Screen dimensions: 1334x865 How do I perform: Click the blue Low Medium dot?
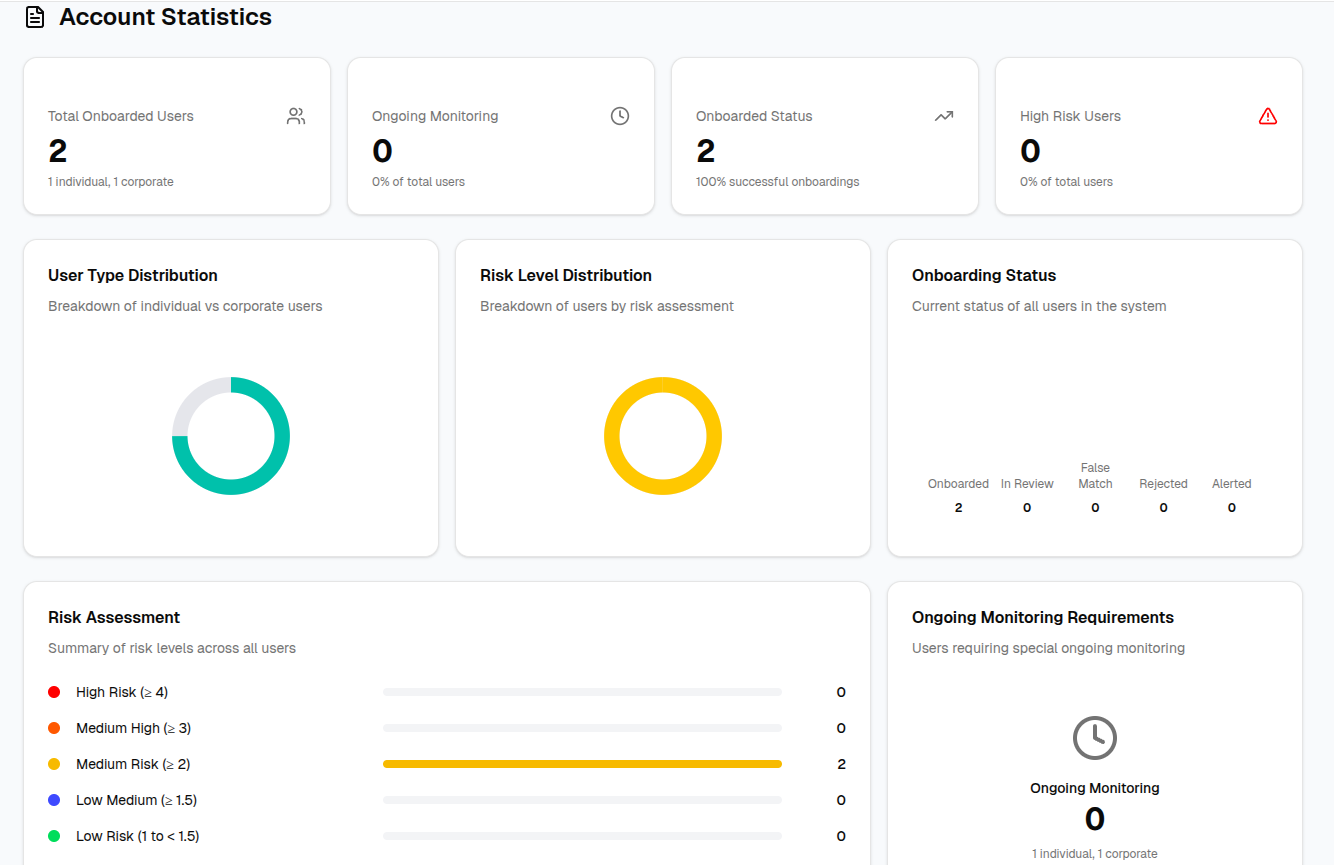point(54,800)
